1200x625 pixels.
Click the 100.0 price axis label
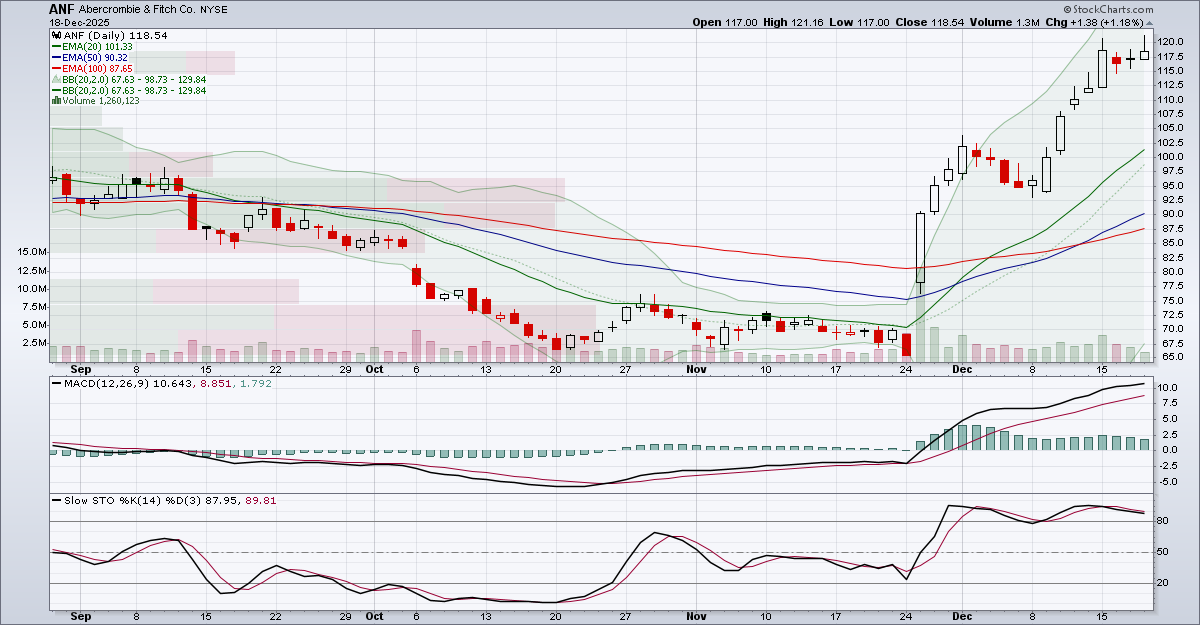tap(1171, 157)
